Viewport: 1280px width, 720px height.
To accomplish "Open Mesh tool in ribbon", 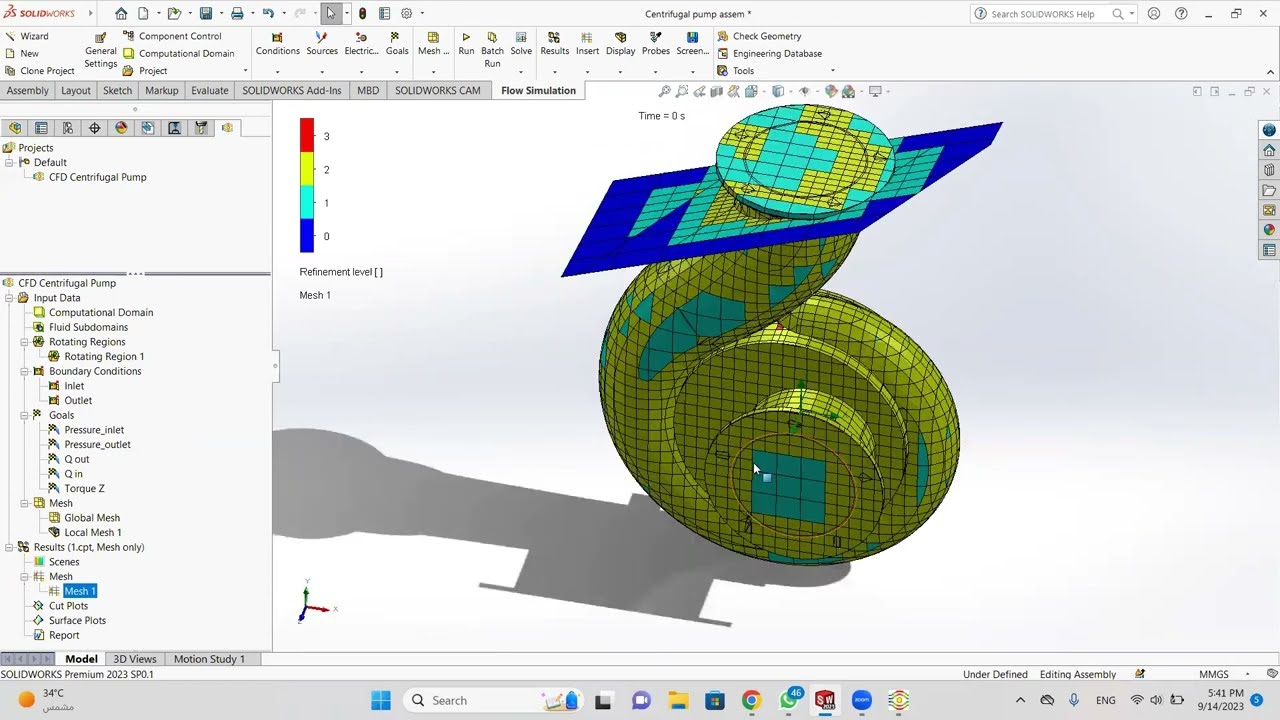I will point(433,44).
